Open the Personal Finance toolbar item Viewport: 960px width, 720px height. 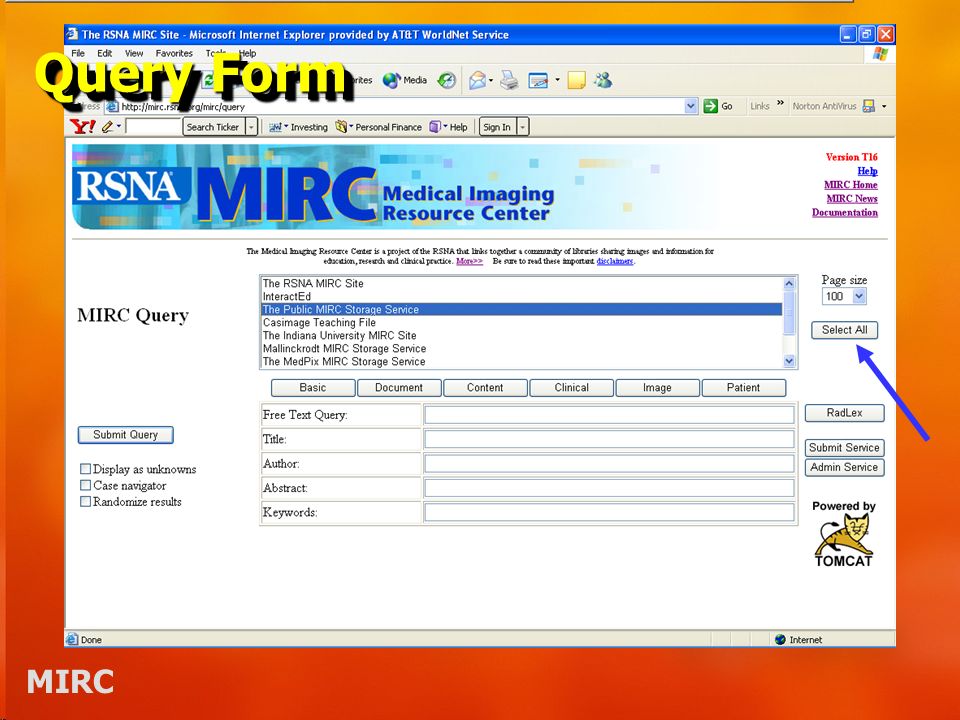[379, 127]
